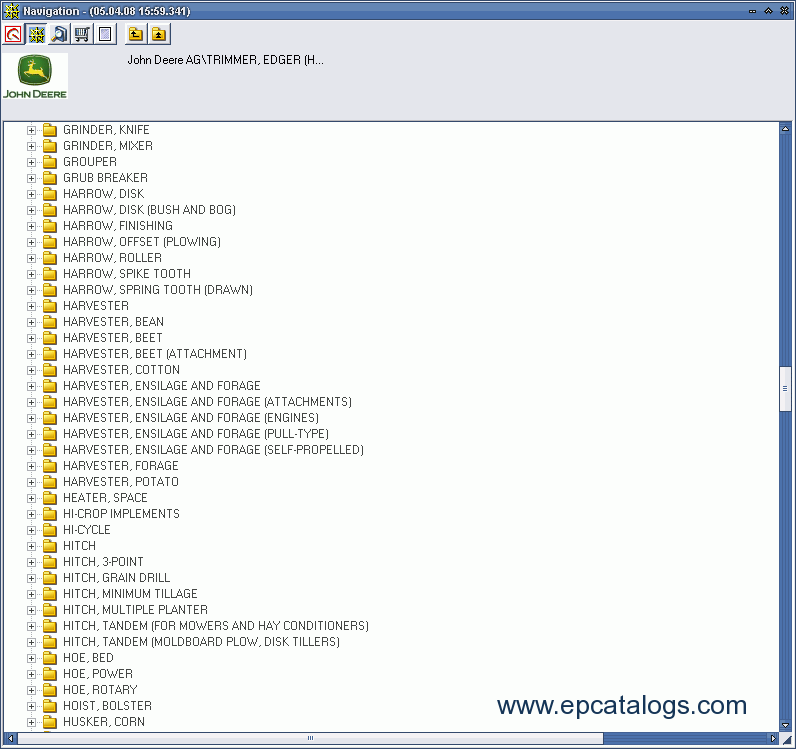Select the HARVESTER, POTATO folder icon
The height and width of the screenshot is (749, 796).
coord(49,482)
